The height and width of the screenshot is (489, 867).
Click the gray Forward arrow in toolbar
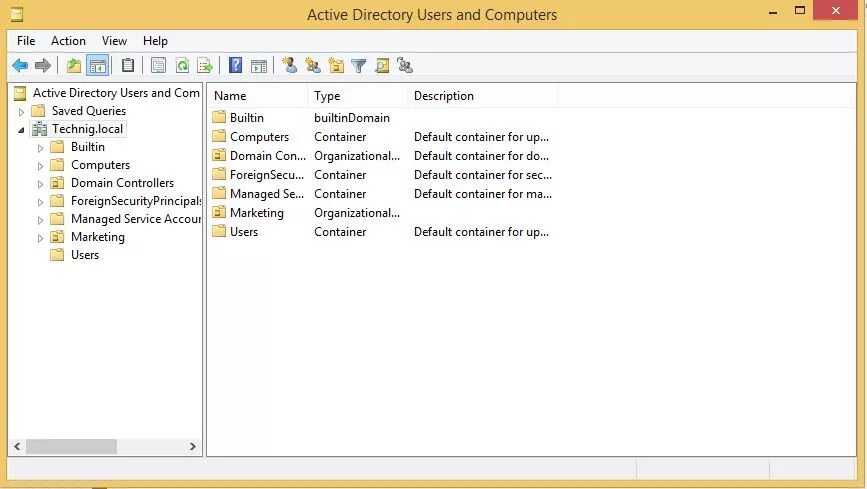(43, 66)
